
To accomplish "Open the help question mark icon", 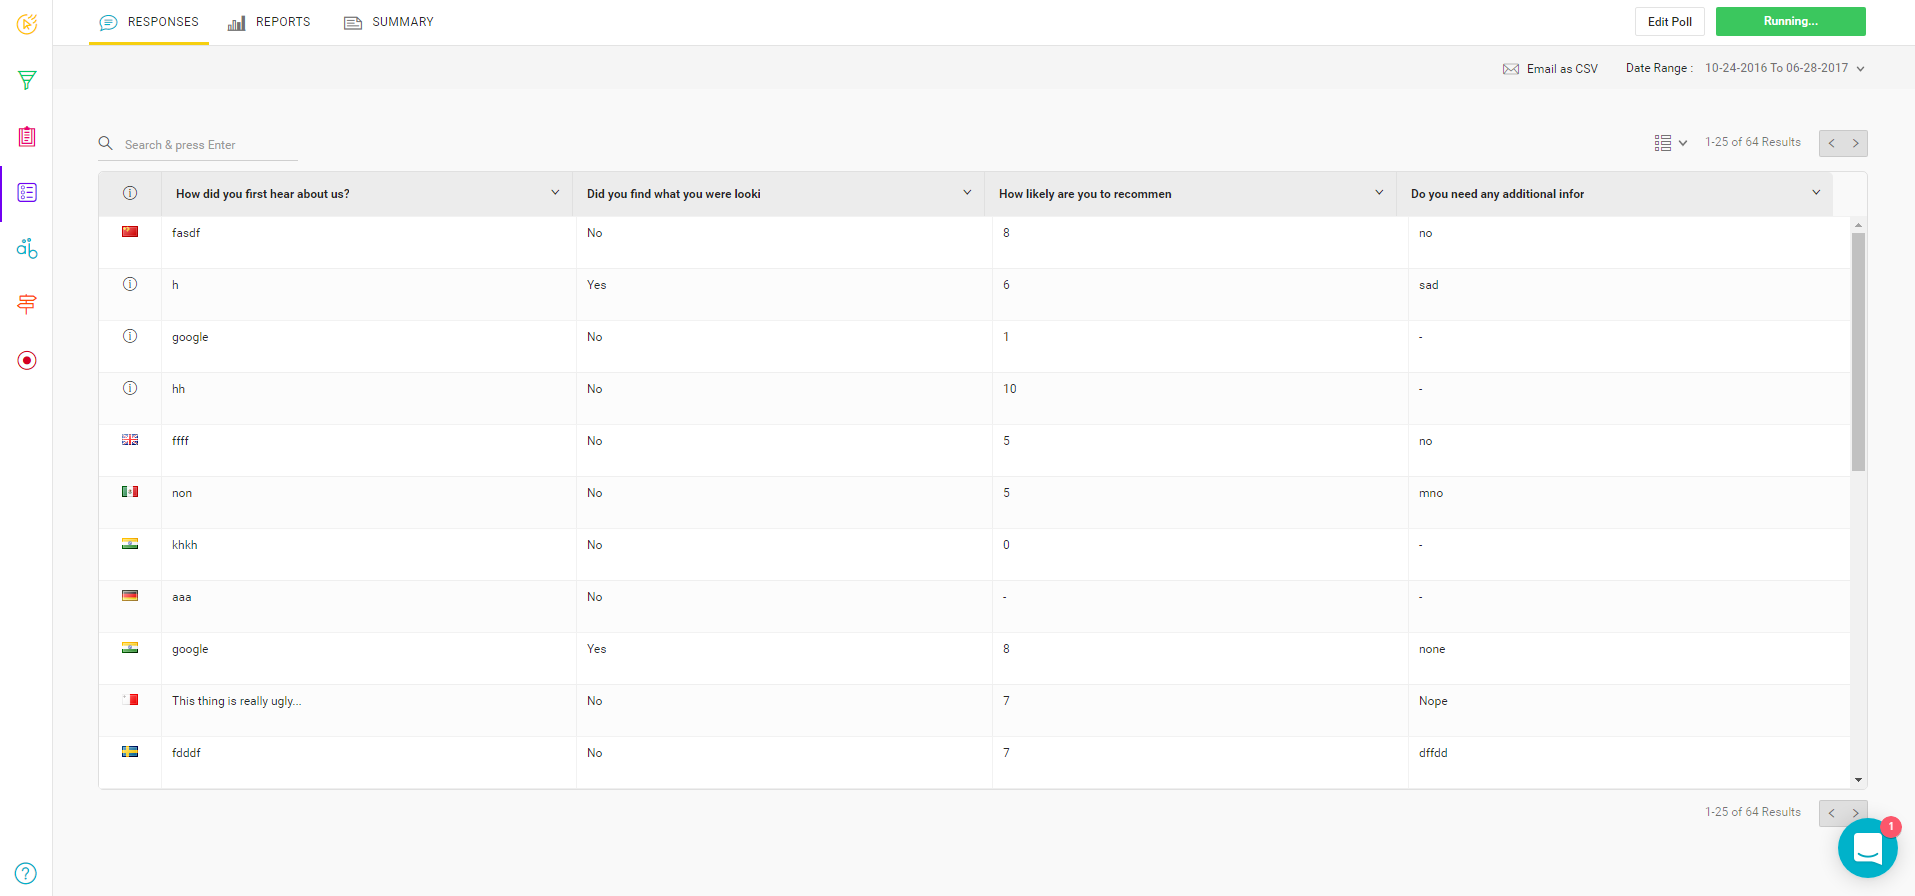I will [27, 872].
